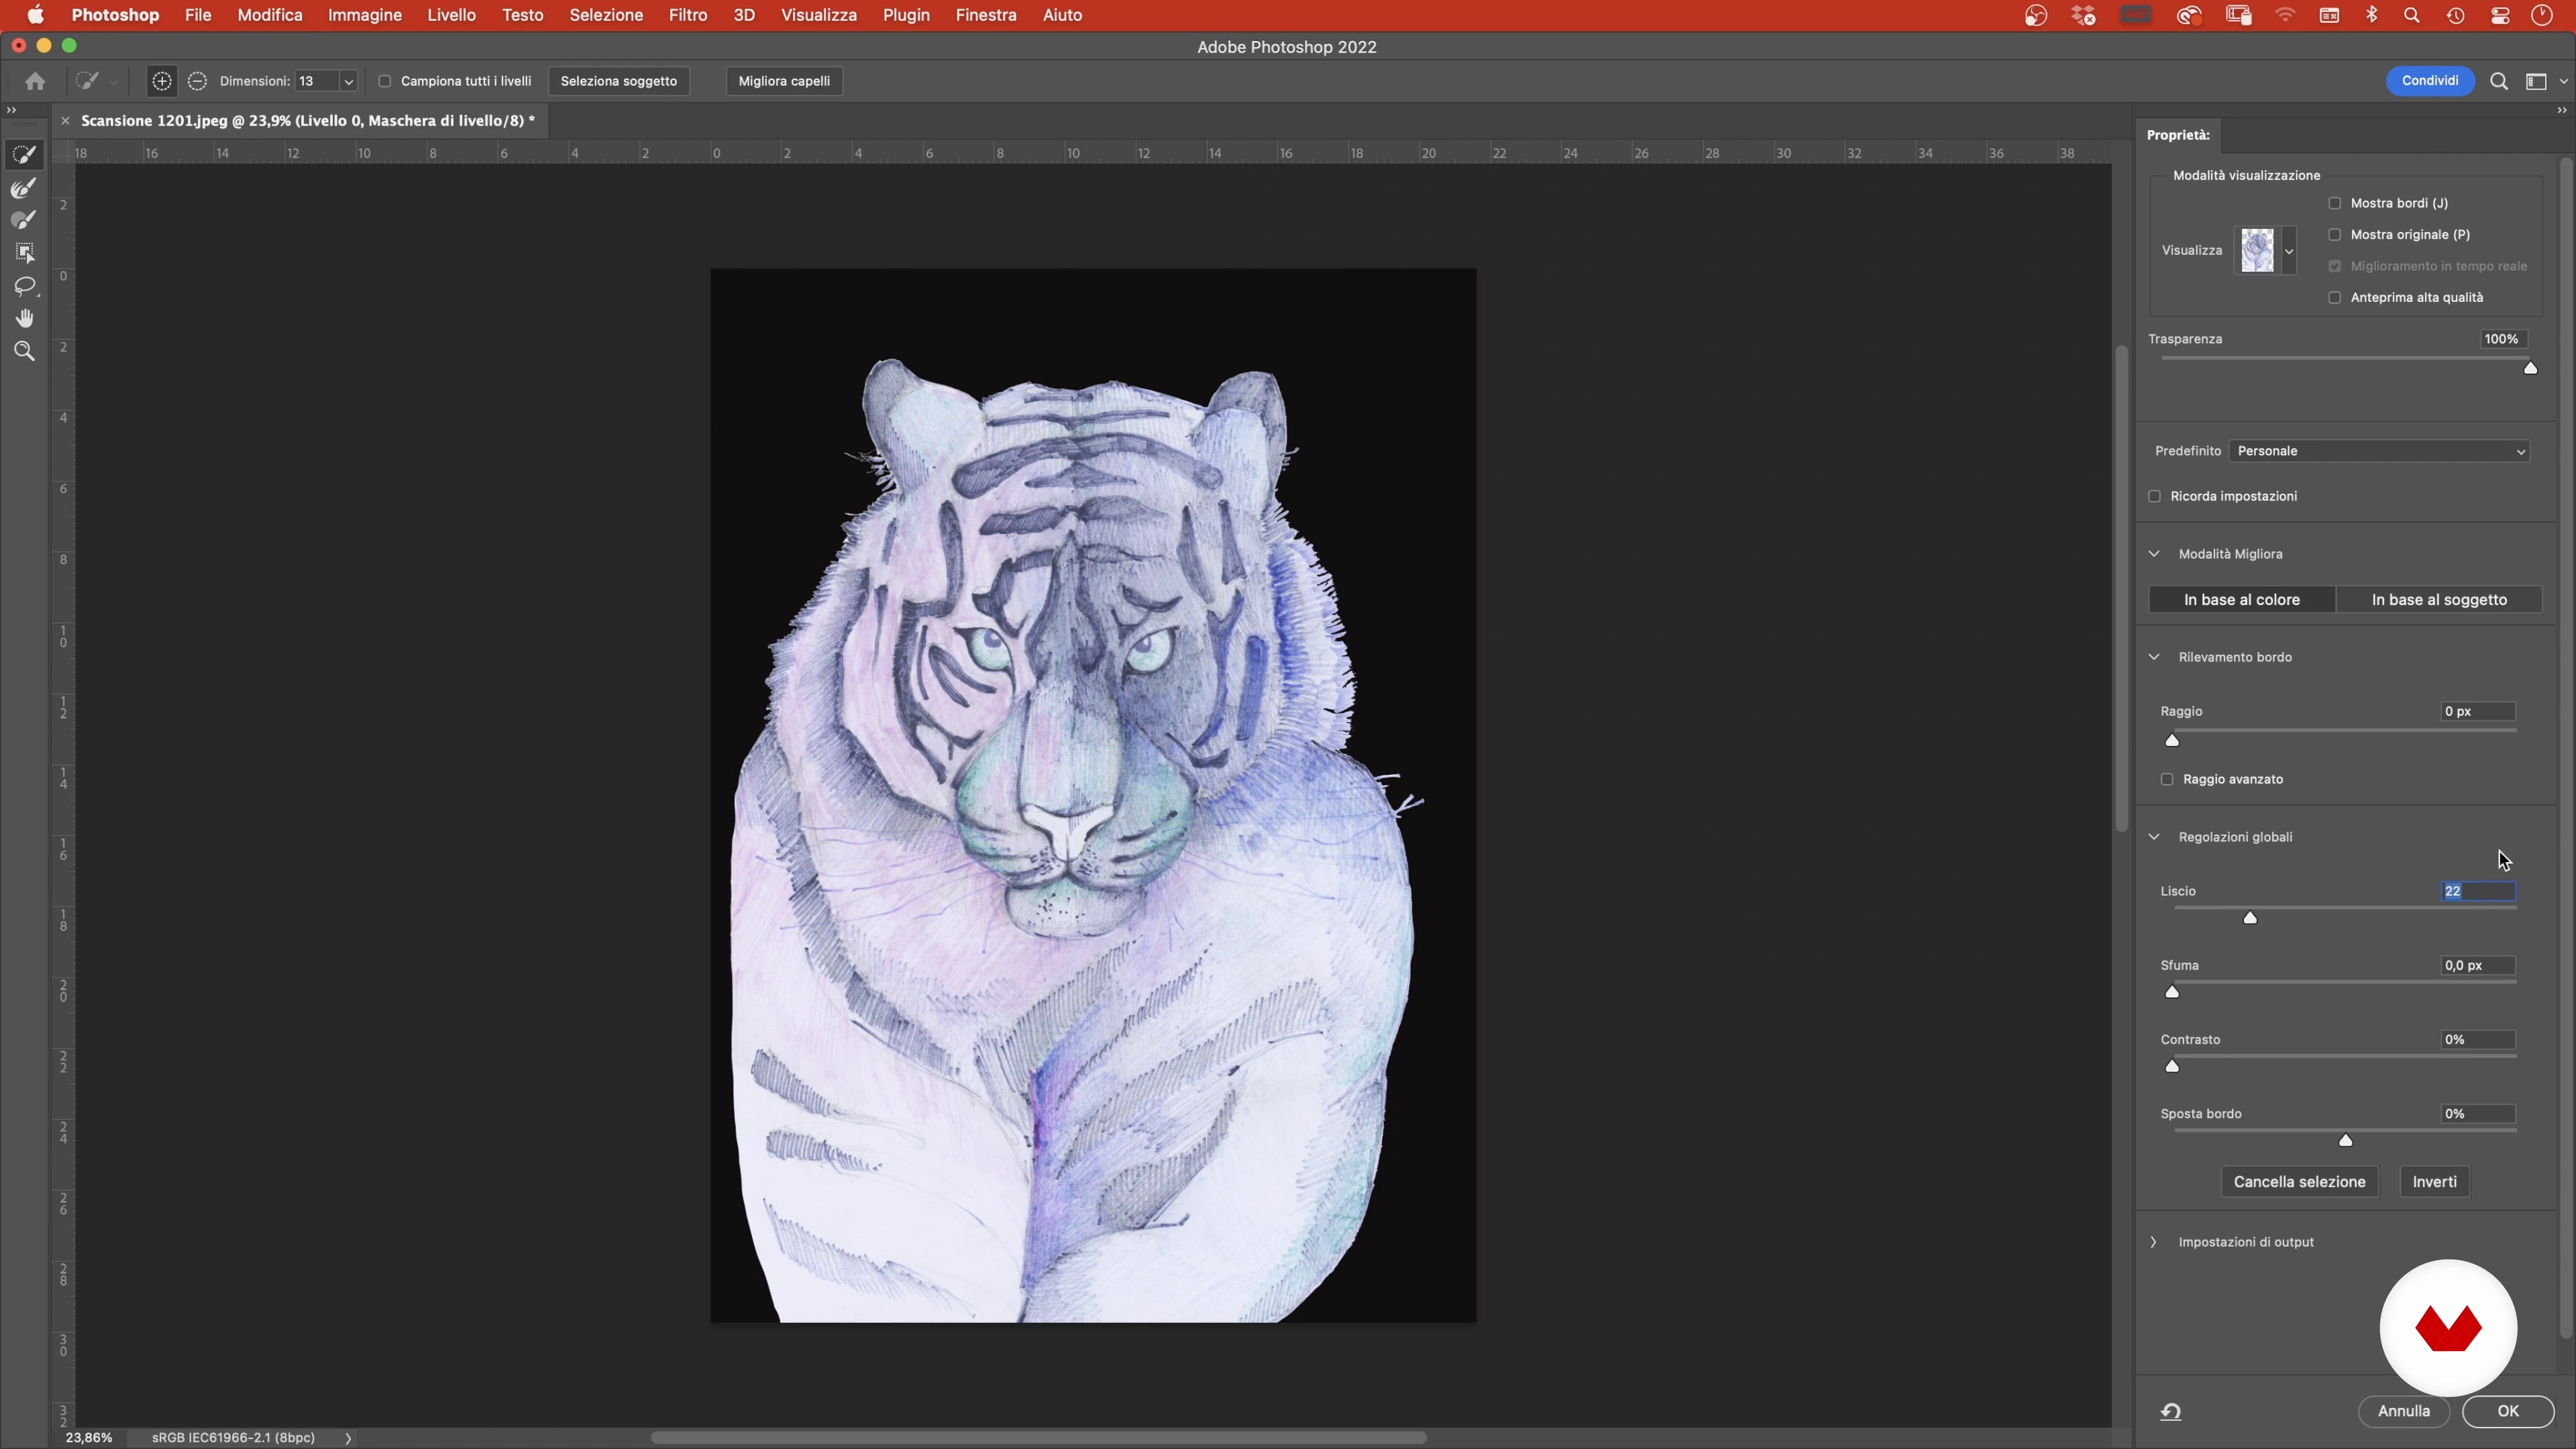The width and height of the screenshot is (2576, 1449).
Task: Open status bar document info arrow
Action: click(x=349, y=1438)
